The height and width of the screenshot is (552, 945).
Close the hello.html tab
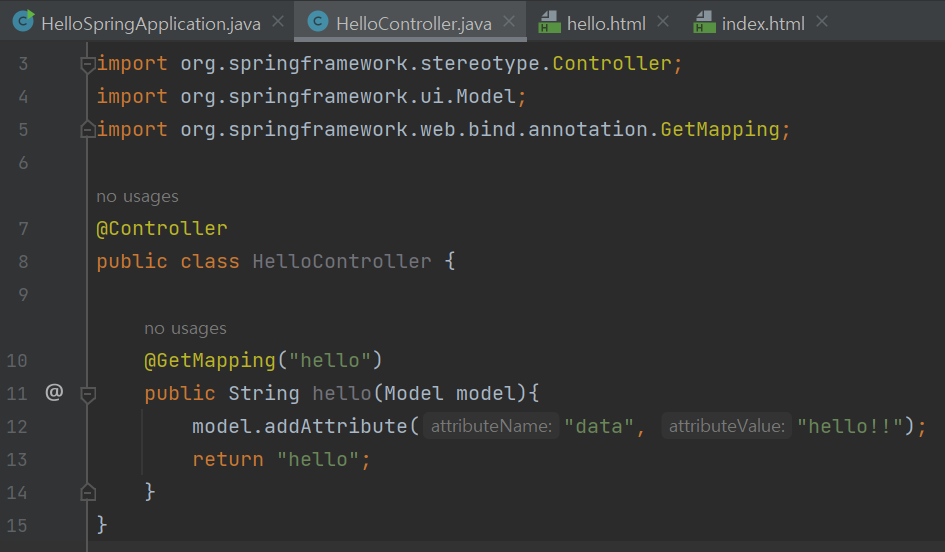(x=663, y=22)
